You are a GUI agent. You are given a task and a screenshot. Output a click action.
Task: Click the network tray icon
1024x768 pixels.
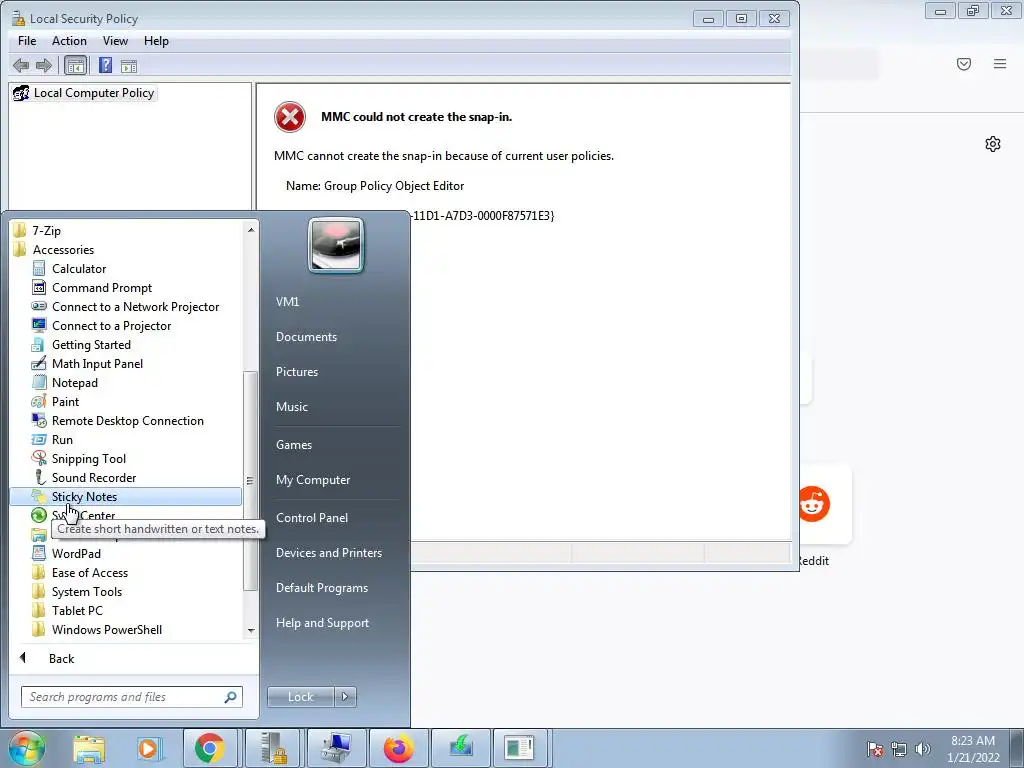pyautogui.click(x=899, y=749)
